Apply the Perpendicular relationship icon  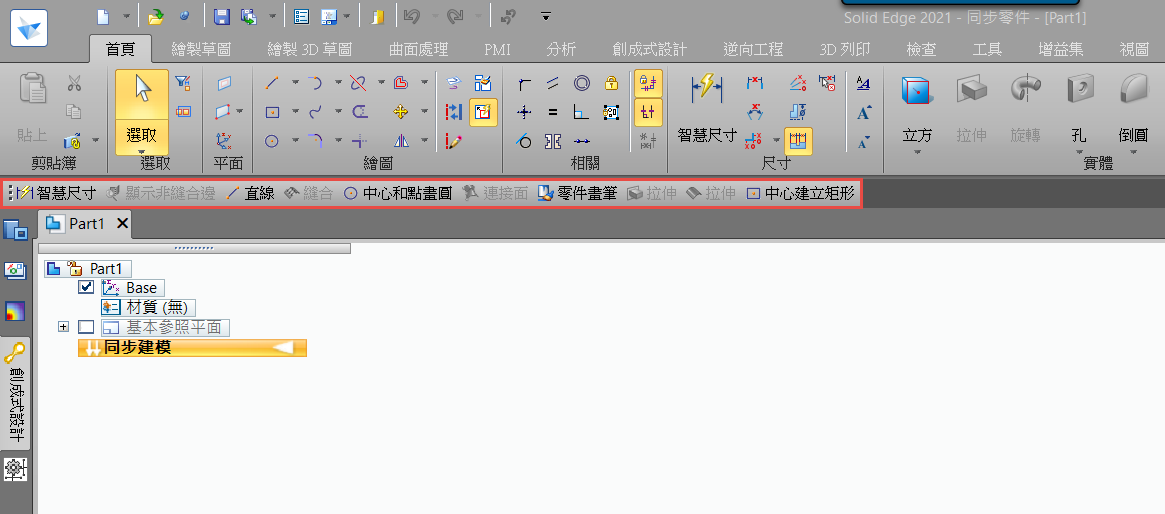(x=582, y=112)
